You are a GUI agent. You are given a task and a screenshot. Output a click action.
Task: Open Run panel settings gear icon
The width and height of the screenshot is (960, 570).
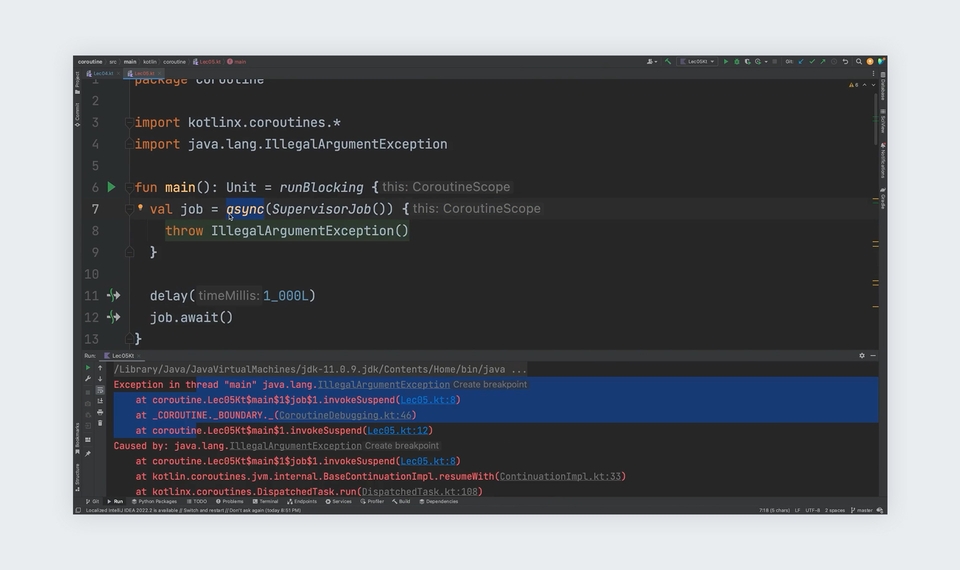[x=862, y=356]
